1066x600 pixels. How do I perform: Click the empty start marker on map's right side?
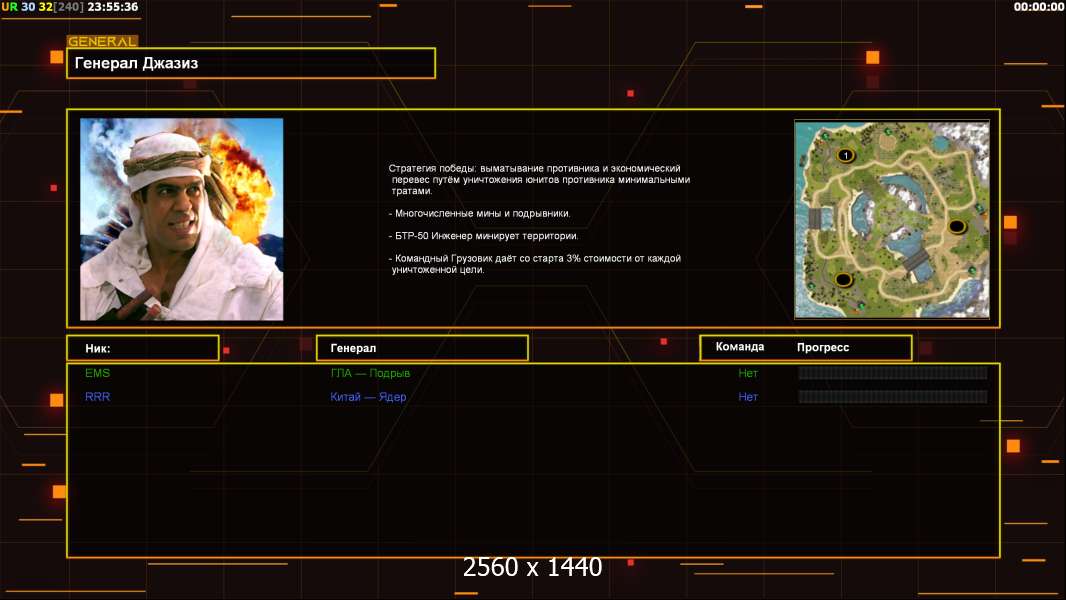(x=956, y=226)
